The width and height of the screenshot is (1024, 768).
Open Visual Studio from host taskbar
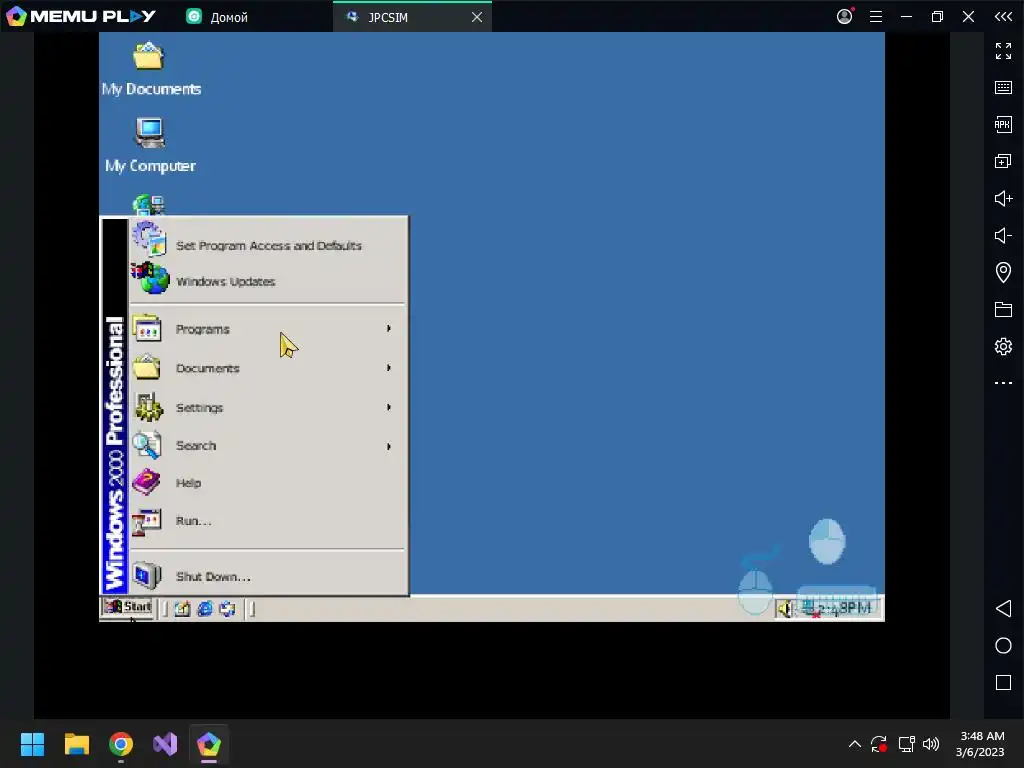[x=165, y=744]
